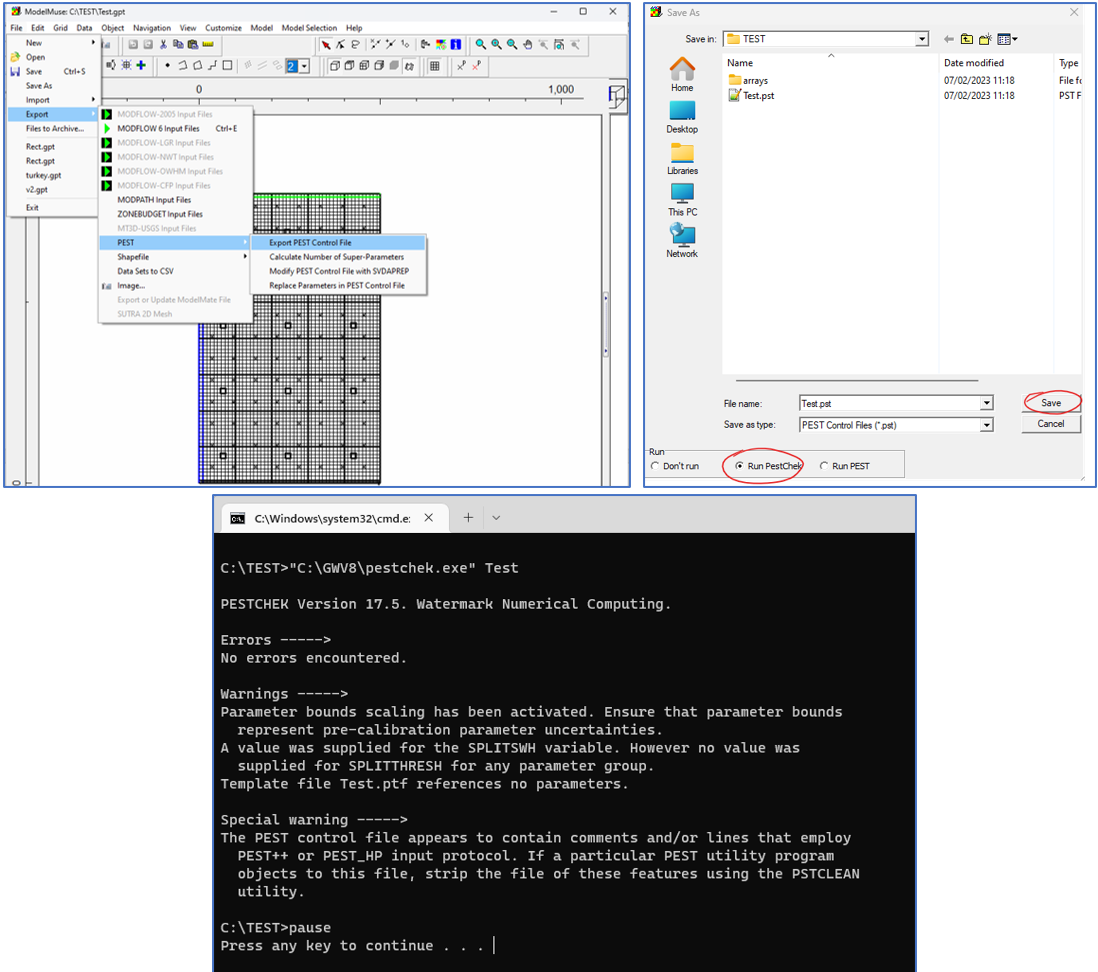Select Test.pst in the file list
This screenshot has width=1098, height=972.
click(751, 96)
